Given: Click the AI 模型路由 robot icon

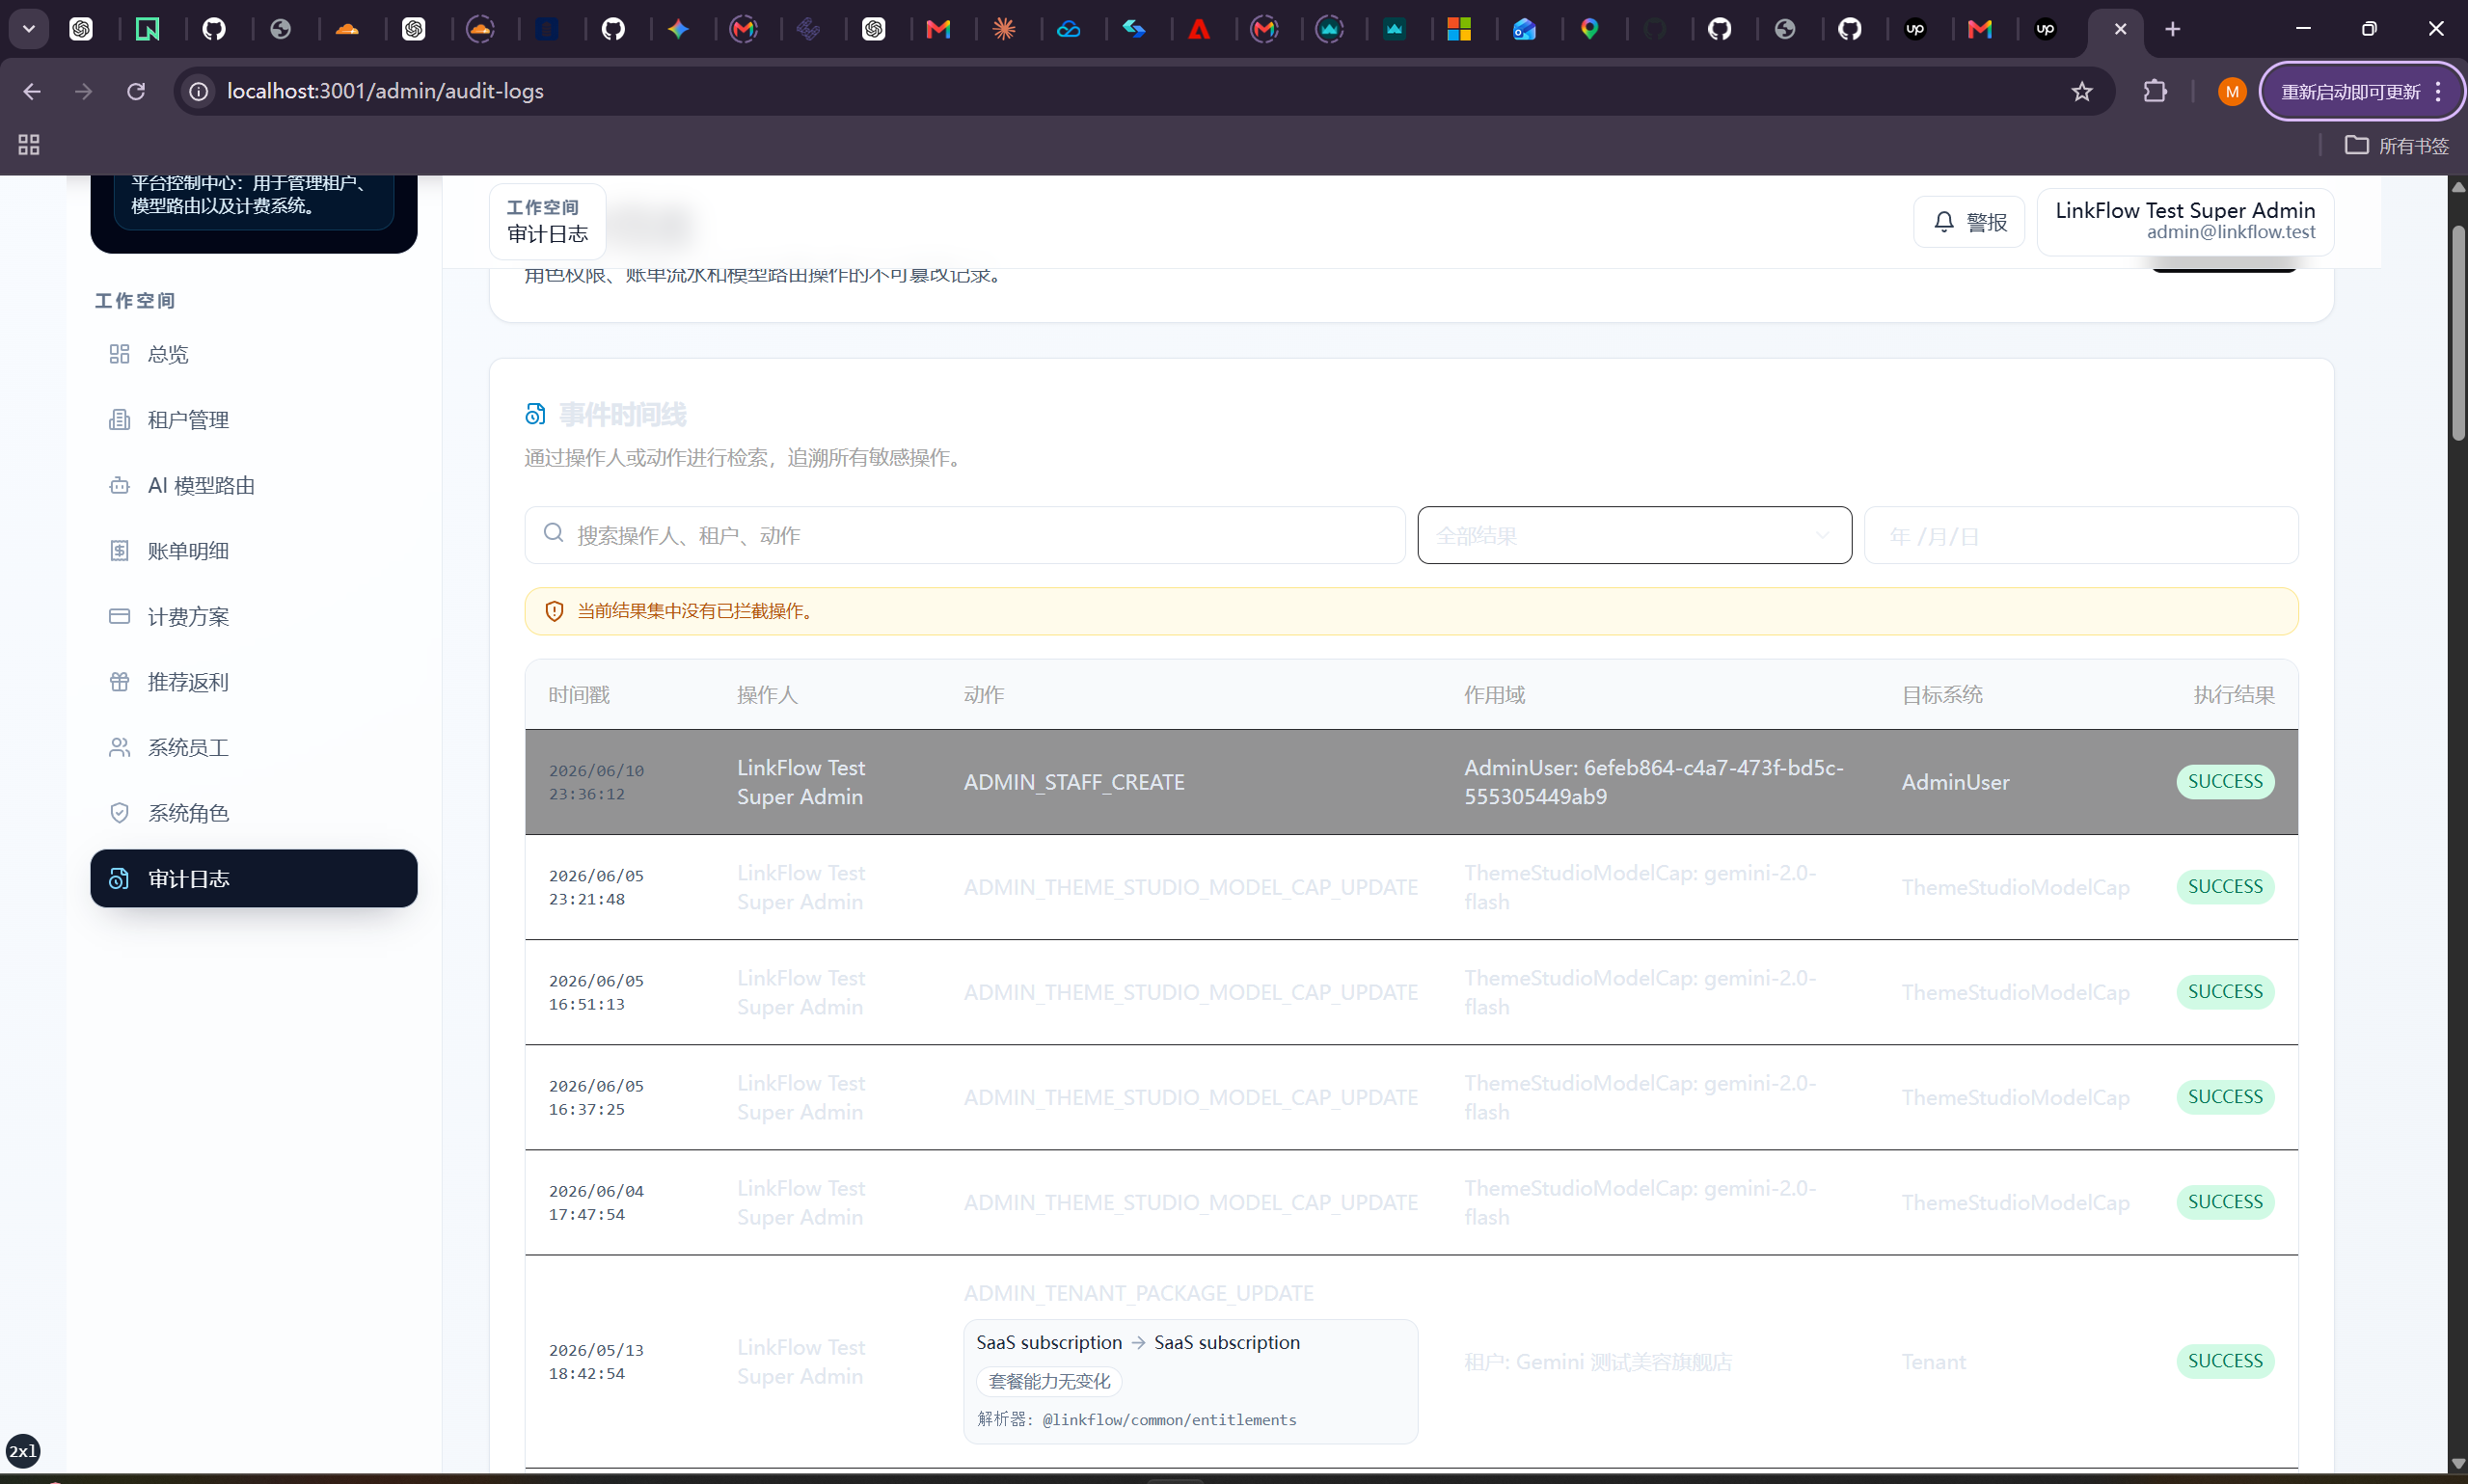Looking at the screenshot, I should click(119, 485).
